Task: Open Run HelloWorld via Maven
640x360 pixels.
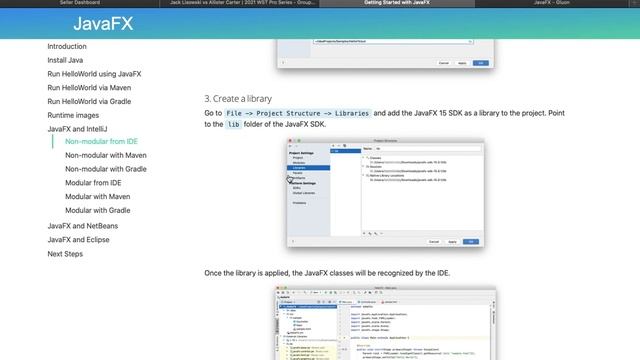Action: 89,88
